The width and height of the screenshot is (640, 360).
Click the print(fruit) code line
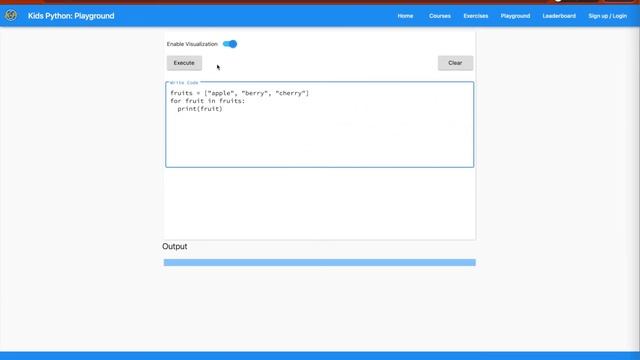(200, 109)
